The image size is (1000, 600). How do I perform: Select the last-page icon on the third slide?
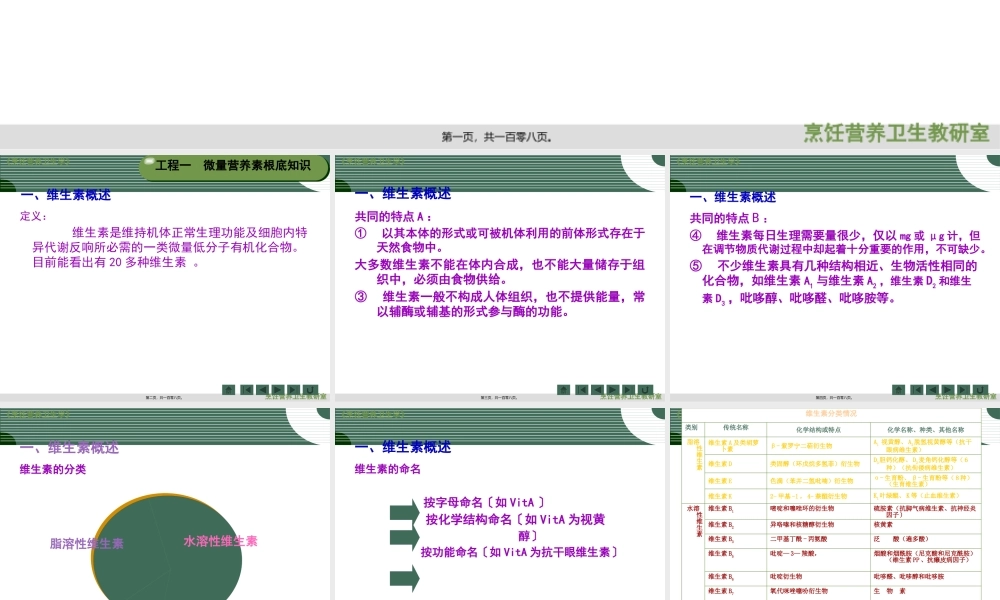pyautogui.click(x=961, y=389)
